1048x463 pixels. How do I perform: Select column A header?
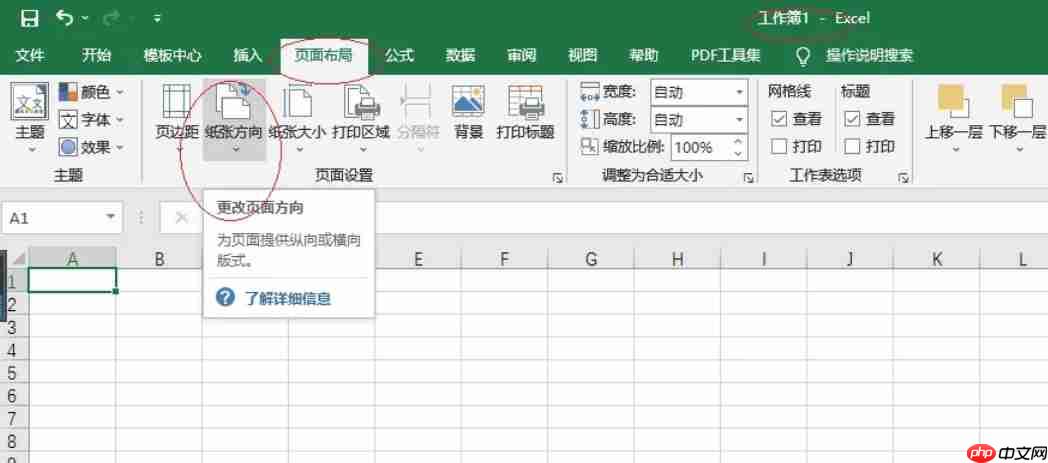click(x=72, y=259)
